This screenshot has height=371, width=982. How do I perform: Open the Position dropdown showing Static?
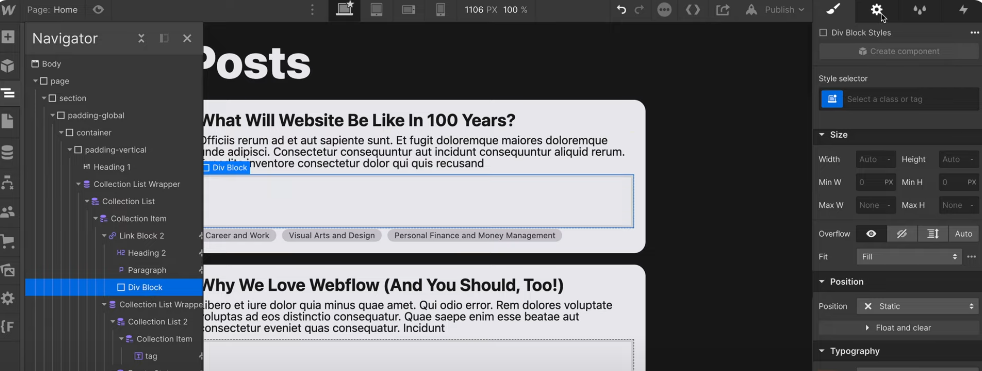(916, 306)
